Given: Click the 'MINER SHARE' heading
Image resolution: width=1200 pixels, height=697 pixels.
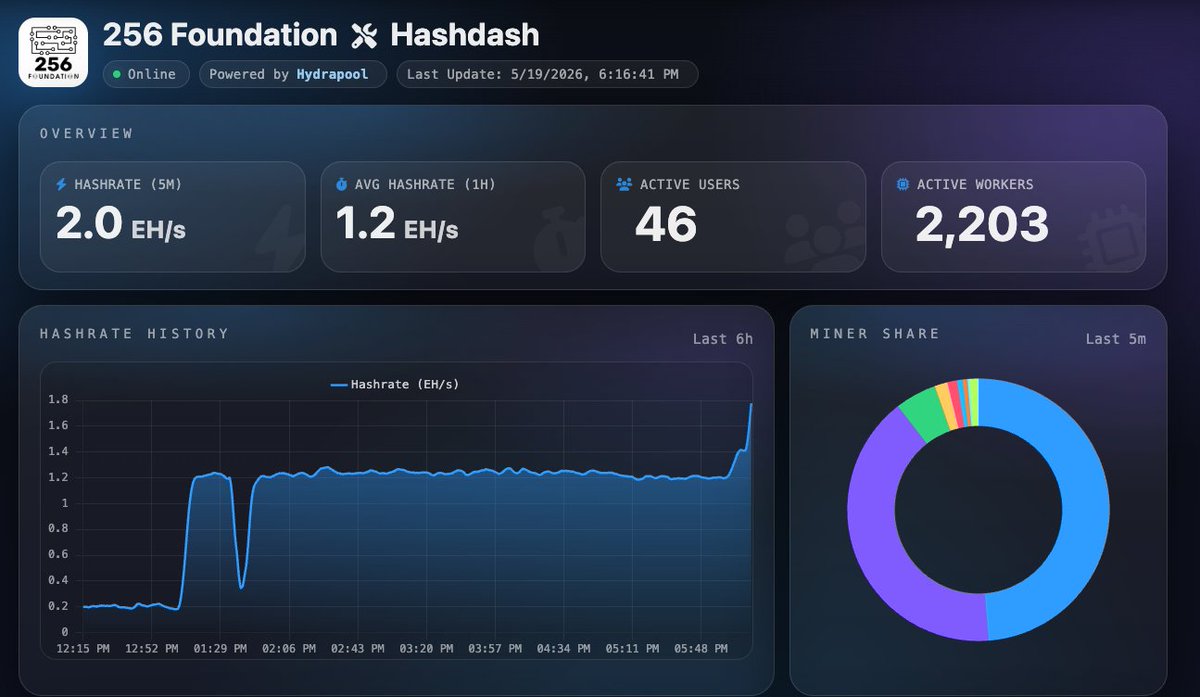Looking at the screenshot, I should [x=875, y=334].
